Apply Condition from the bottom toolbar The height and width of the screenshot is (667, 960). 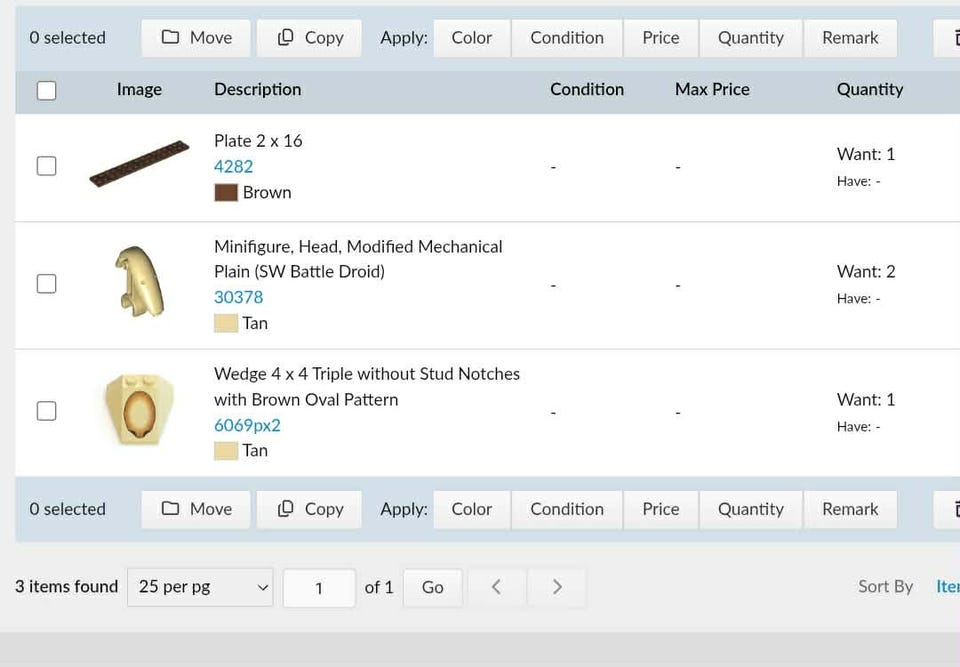pos(567,509)
